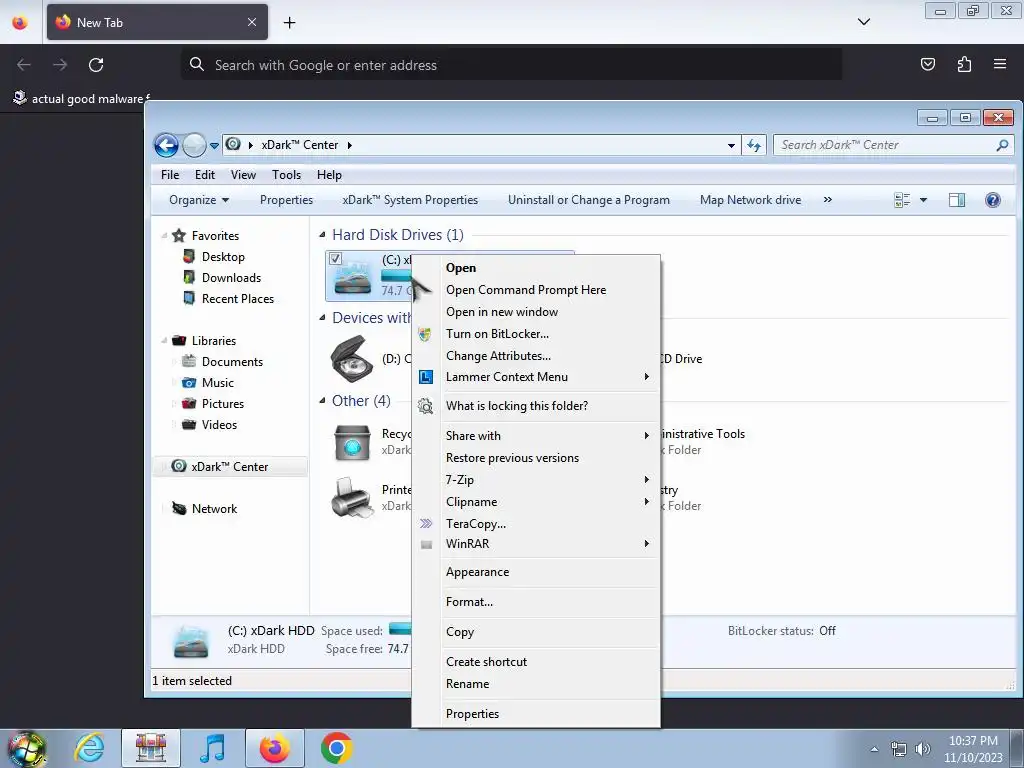Click the toolbar Properties button
1024x768 pixels.
pyautogui.click(x=286, y=200)
